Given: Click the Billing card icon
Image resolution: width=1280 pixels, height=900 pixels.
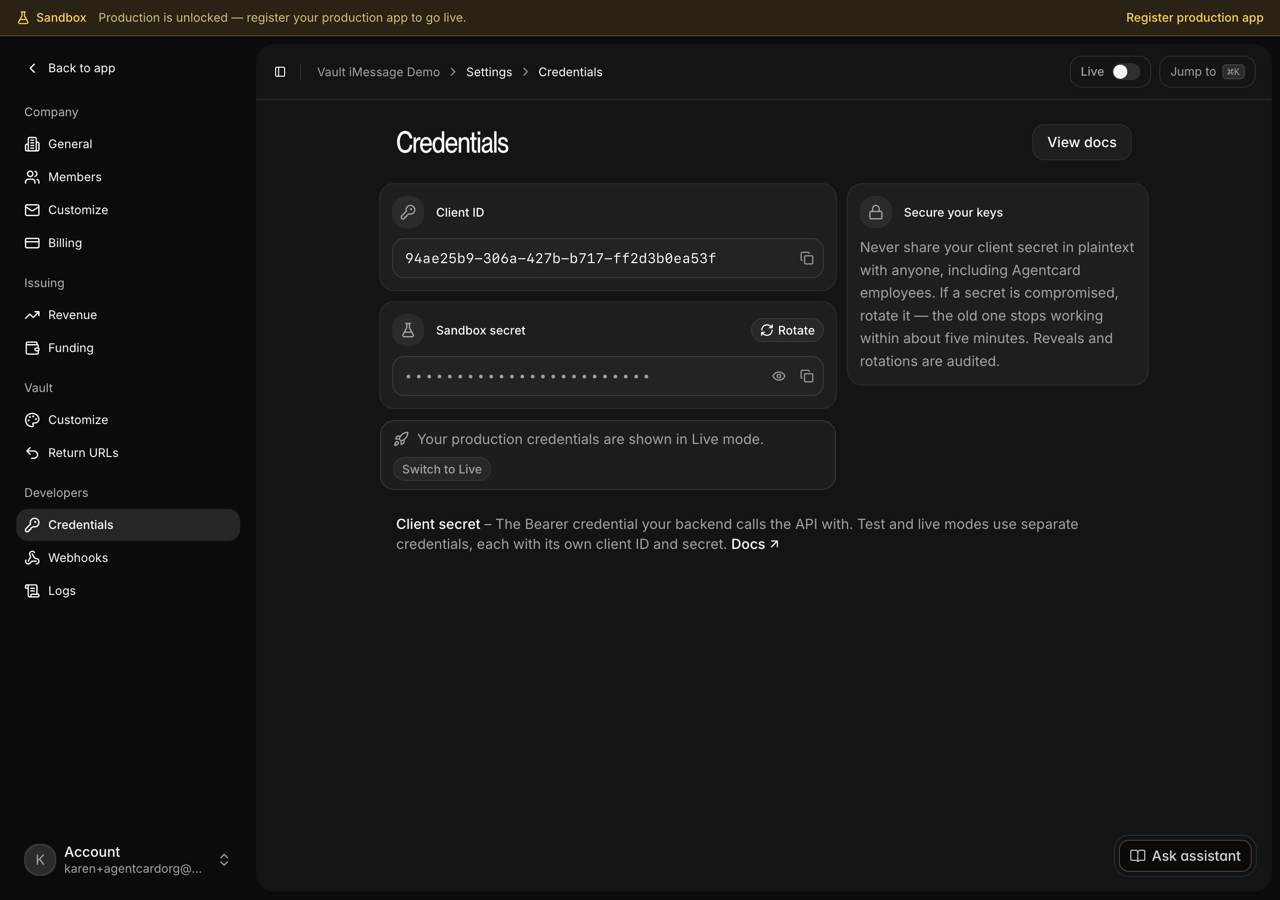Looking at the screenshot, I should tap(32, 243).
